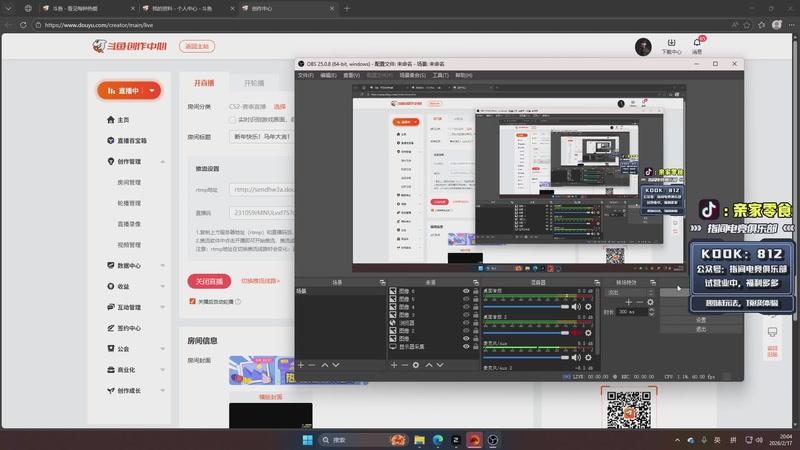Open 桌面音频 mixer gear settings
The image size is (800, 450).
point(588,307)
